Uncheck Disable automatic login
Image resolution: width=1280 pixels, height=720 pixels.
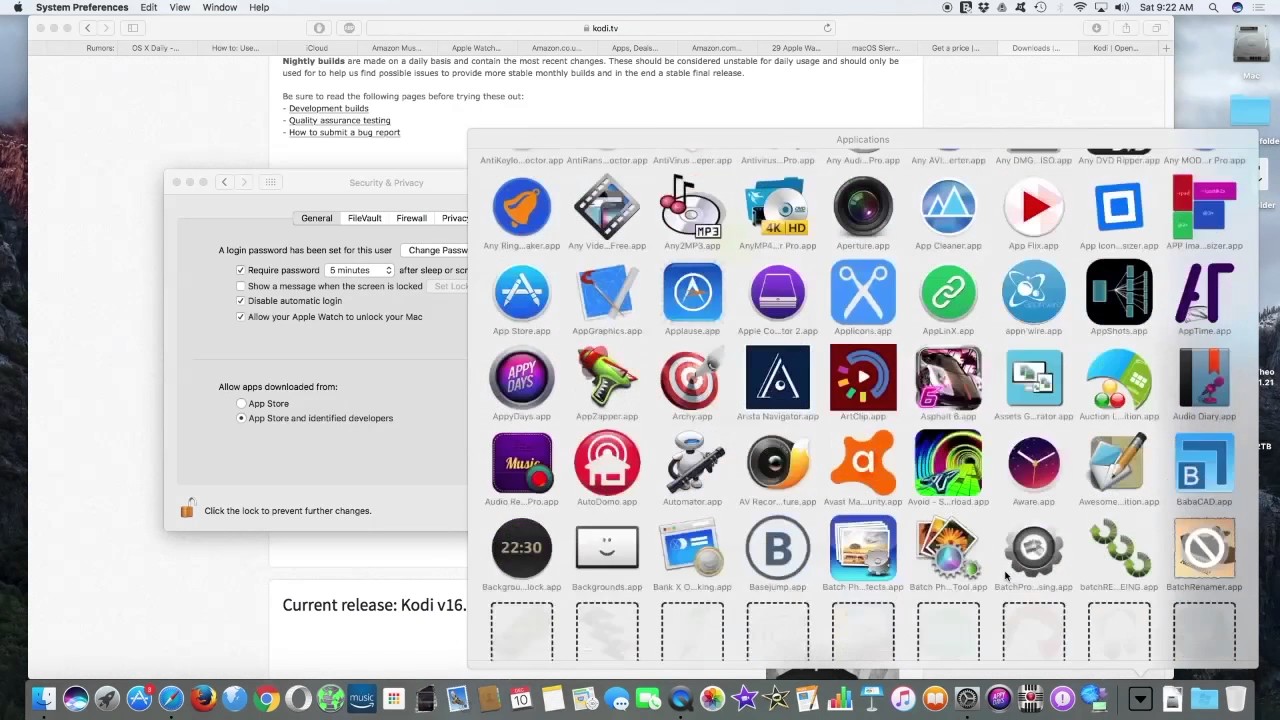pyautogui.click(x=240, y=301)
